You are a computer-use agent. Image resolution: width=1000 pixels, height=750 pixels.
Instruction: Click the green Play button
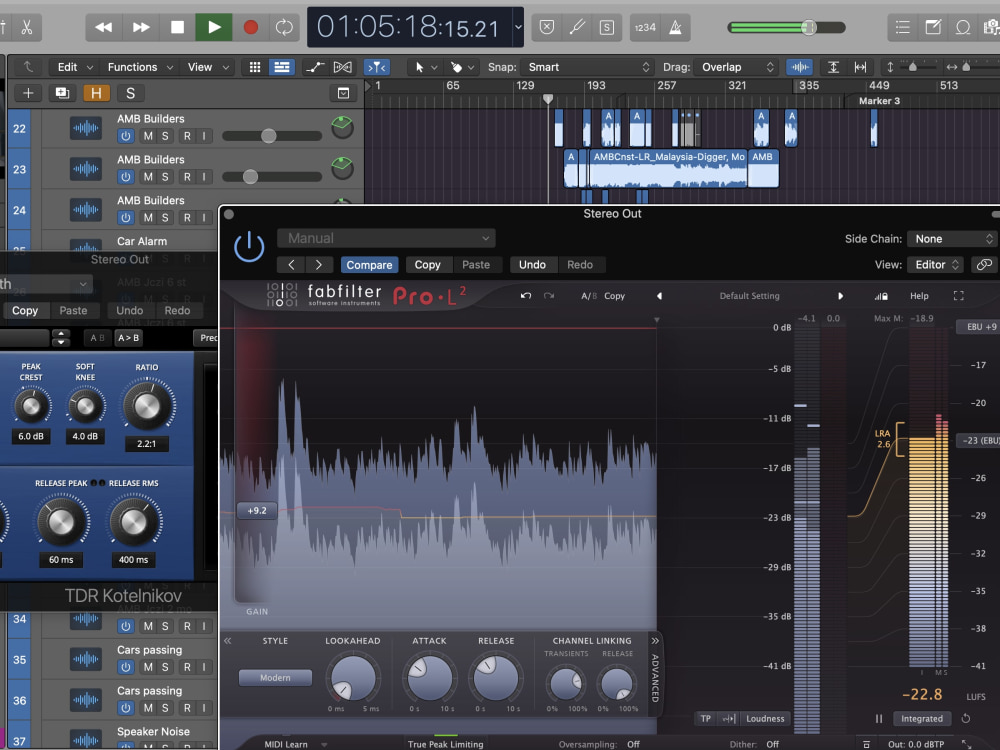(214, 27)
